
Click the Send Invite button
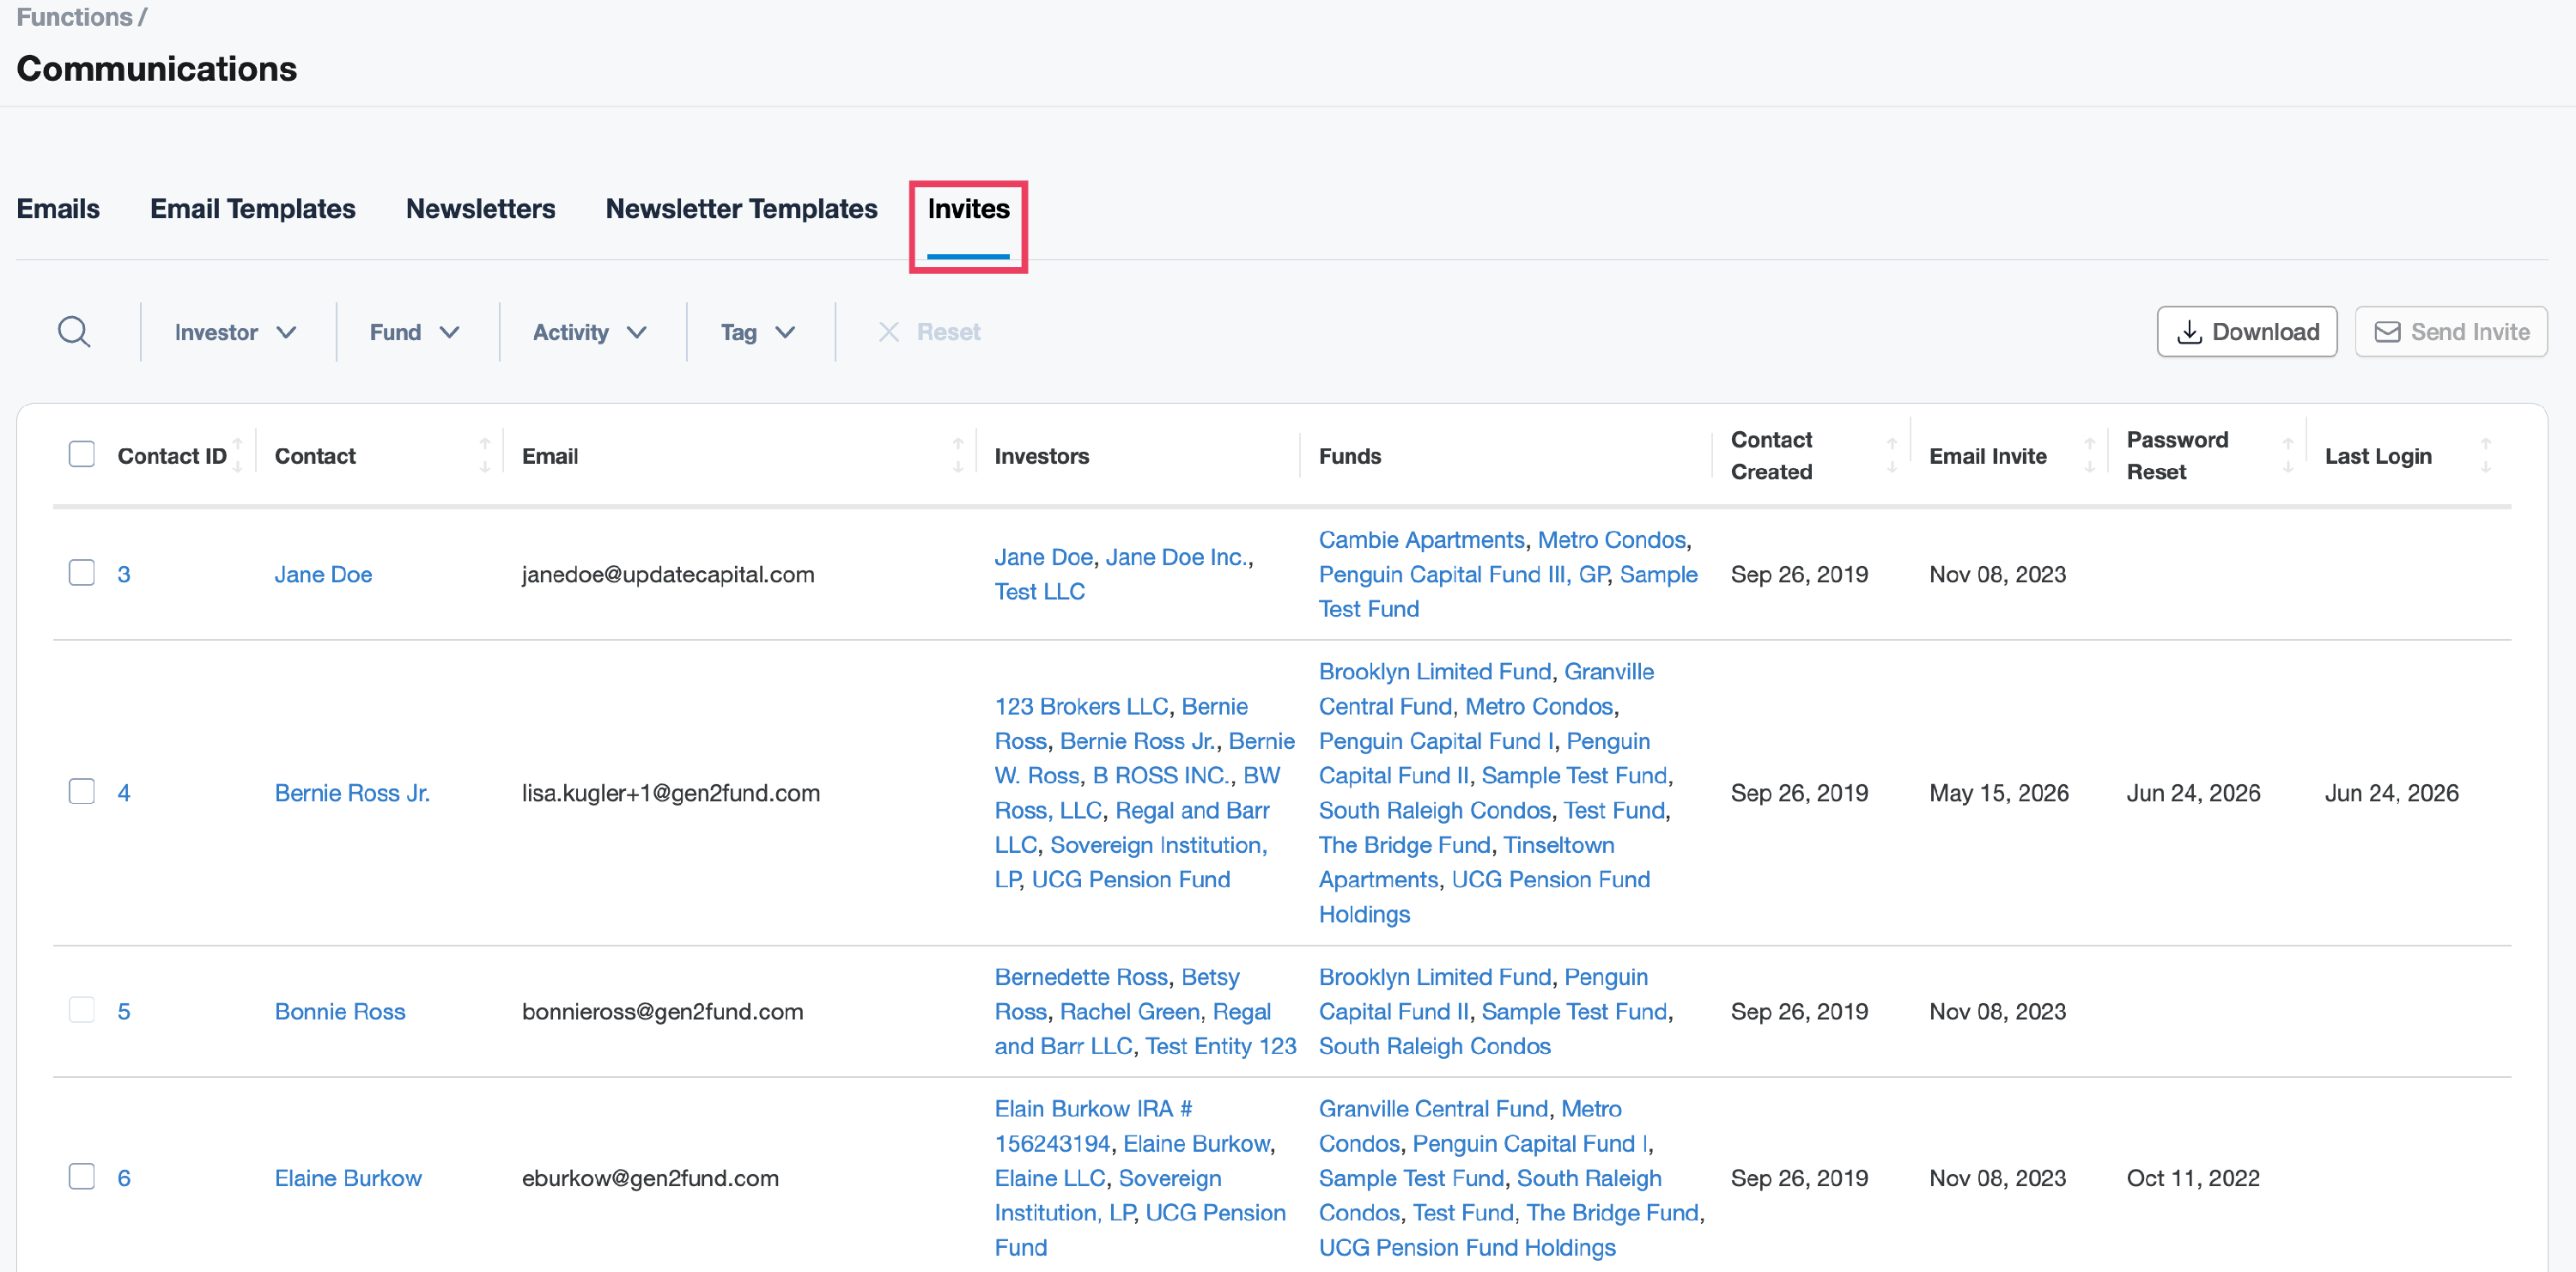[2451, 332]
